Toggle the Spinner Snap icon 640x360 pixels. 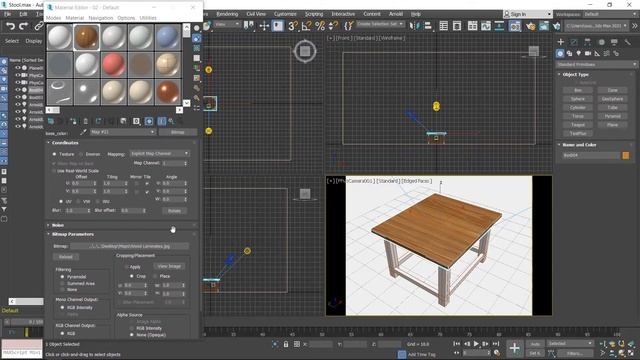pyautogui.click(x=333, y=26)
